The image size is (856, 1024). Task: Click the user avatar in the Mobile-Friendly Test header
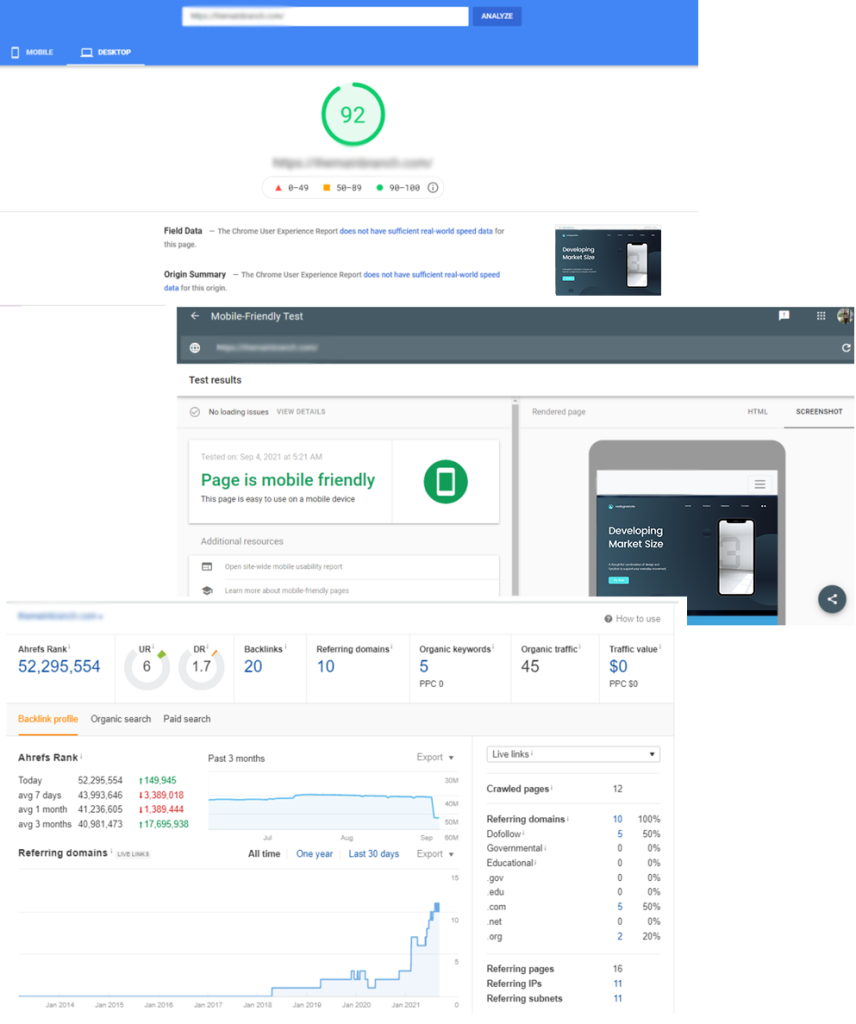845,316
